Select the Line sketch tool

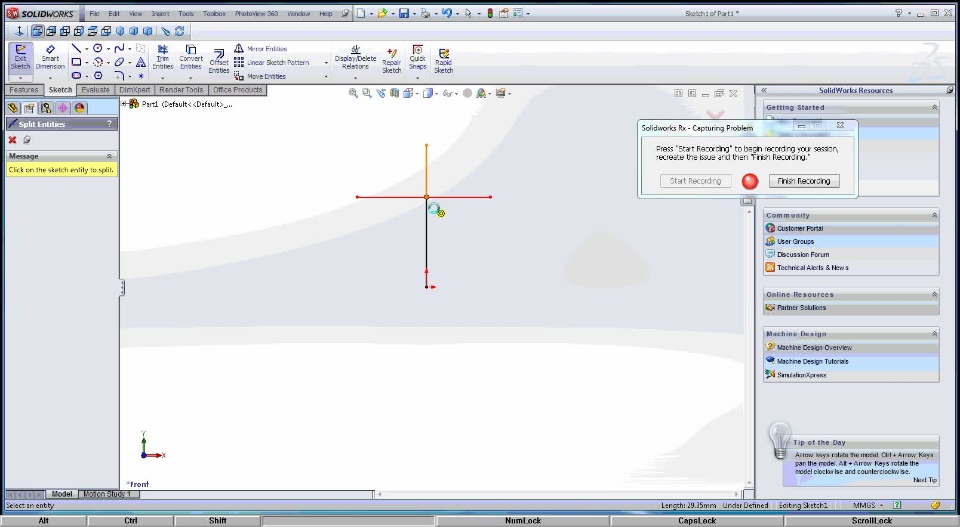[x=76, y=48]
